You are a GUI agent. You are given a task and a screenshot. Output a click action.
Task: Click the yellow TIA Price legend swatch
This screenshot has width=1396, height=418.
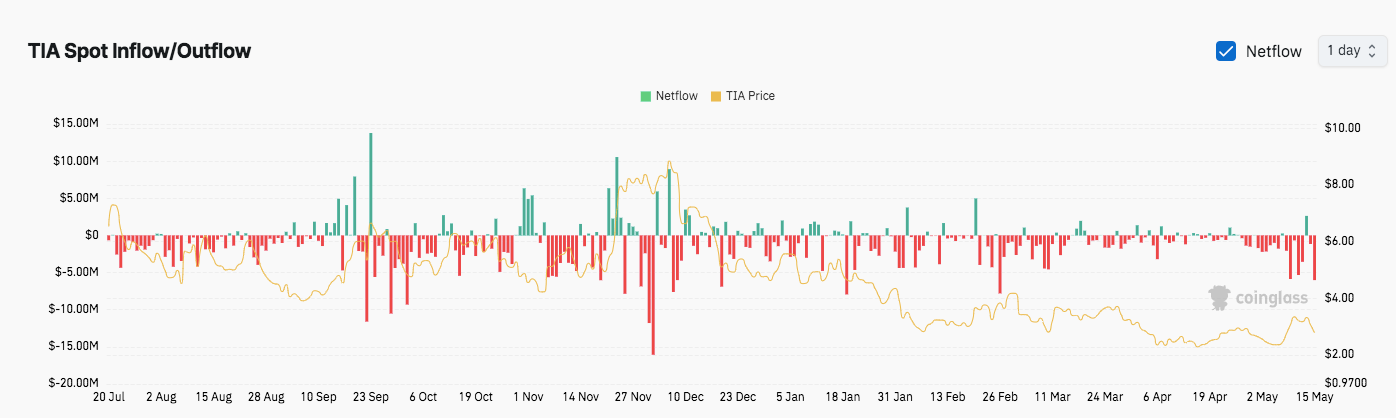pos(715,96)
